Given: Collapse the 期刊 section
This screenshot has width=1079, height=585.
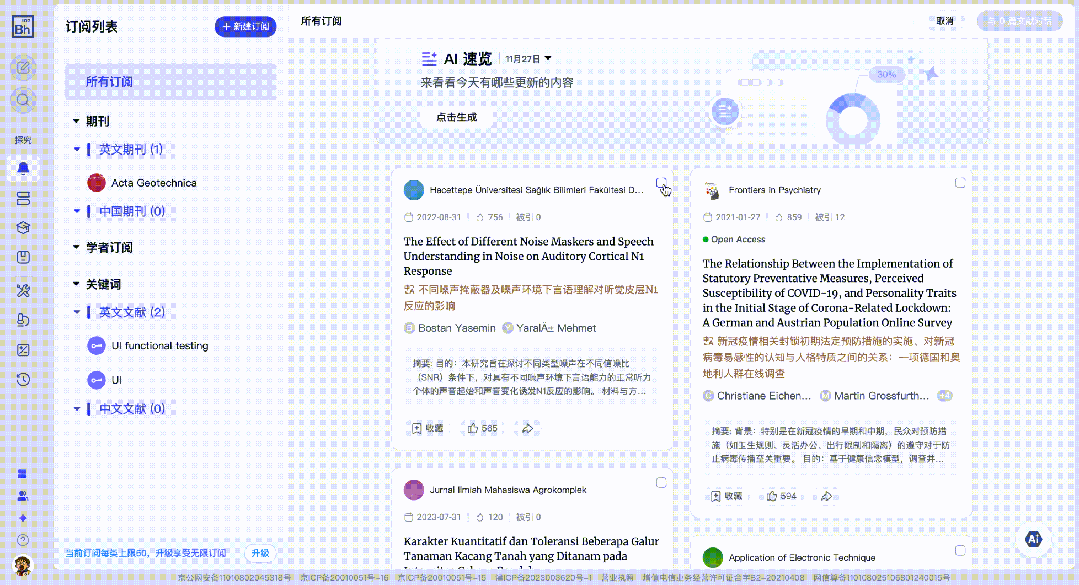Looking at the screenshot, I should pos(76,121).
